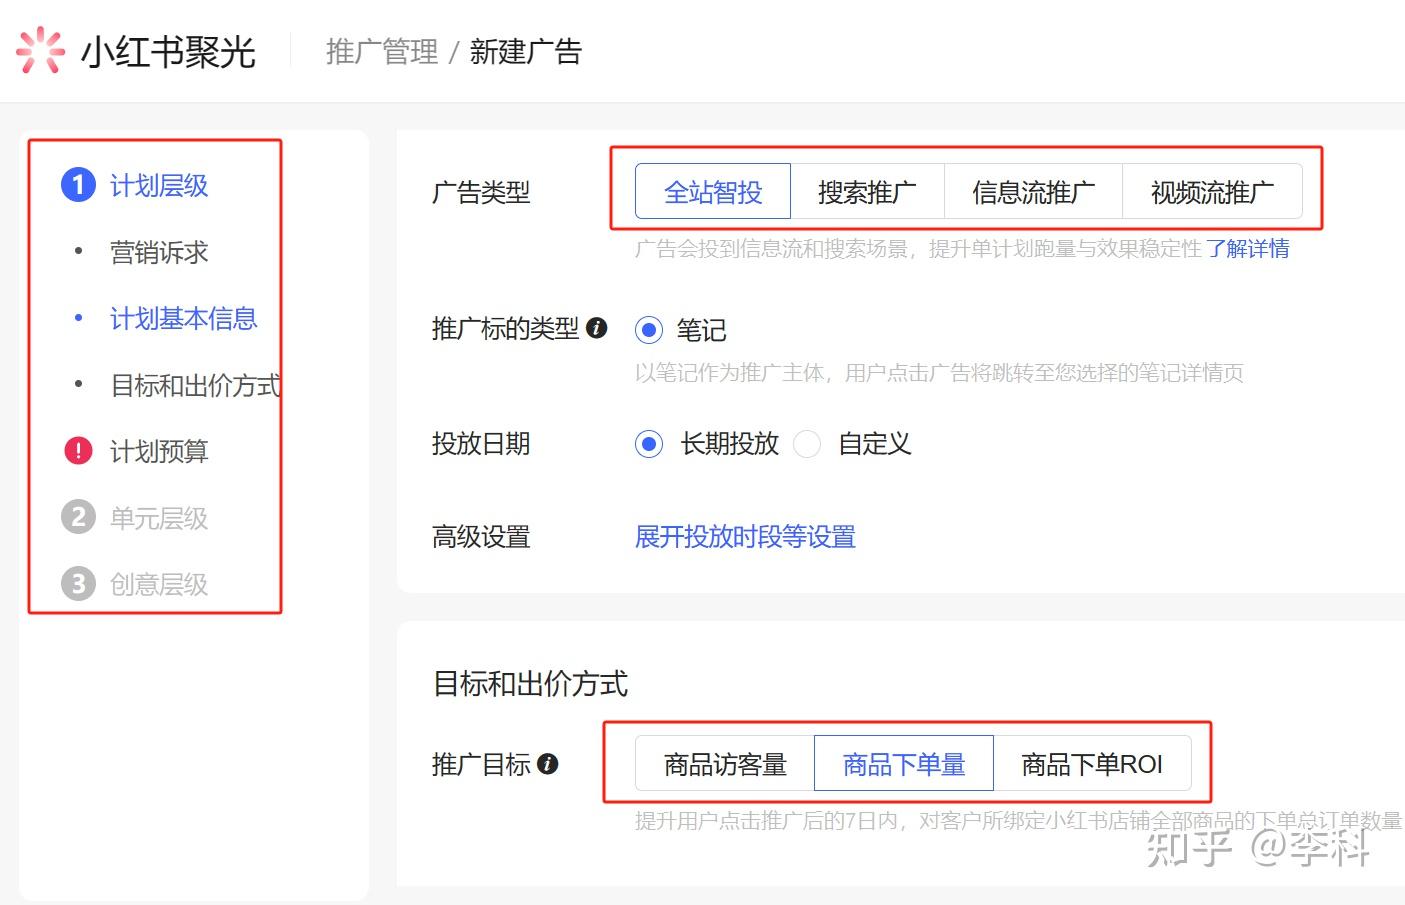Click the info icon beside 推广目标

click(547, 764)
